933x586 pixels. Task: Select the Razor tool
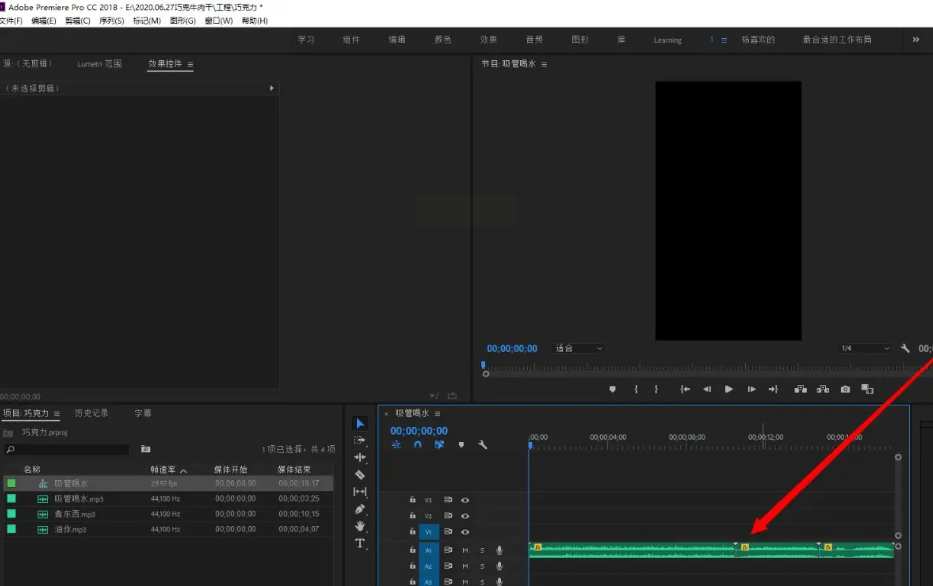[x=360, y=475]
